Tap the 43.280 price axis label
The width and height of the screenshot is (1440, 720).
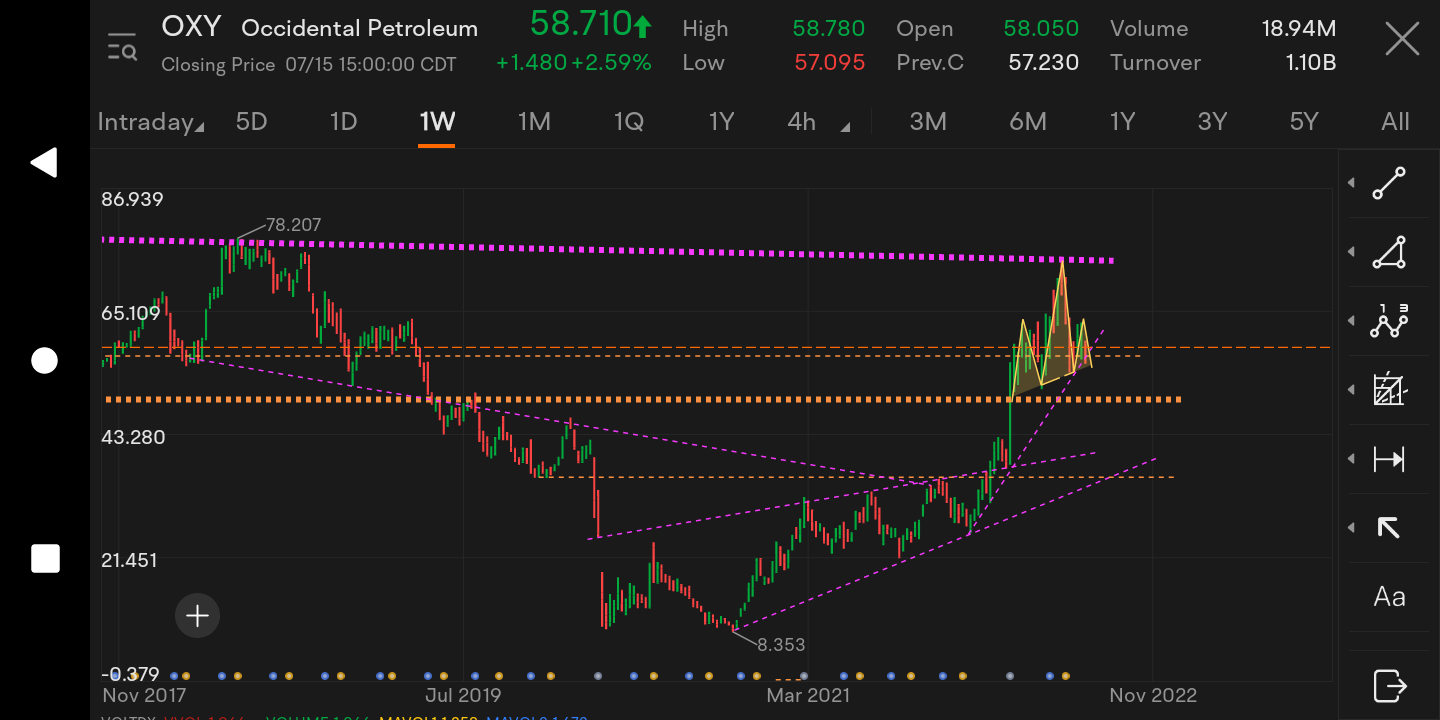point(131,437)
